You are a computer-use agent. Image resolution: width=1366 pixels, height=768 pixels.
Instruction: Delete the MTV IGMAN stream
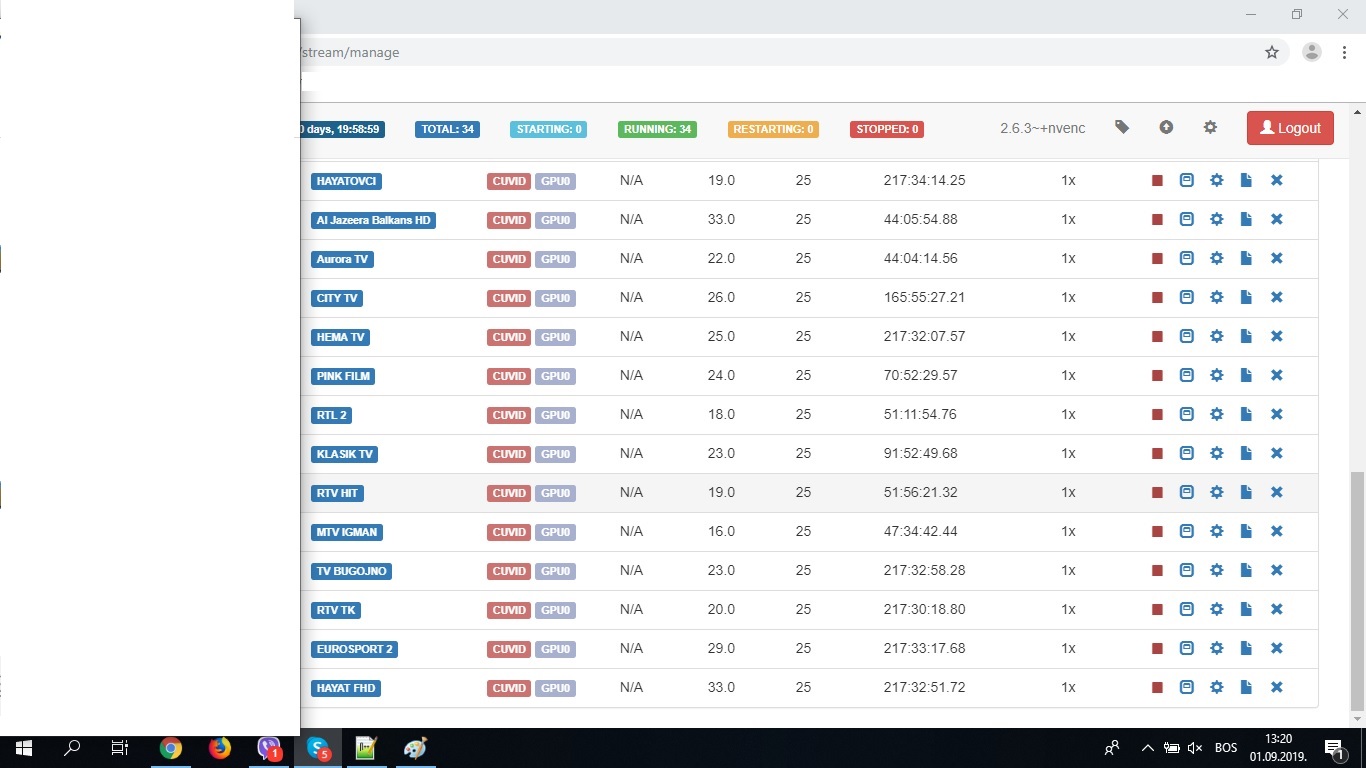point(1276,531)
